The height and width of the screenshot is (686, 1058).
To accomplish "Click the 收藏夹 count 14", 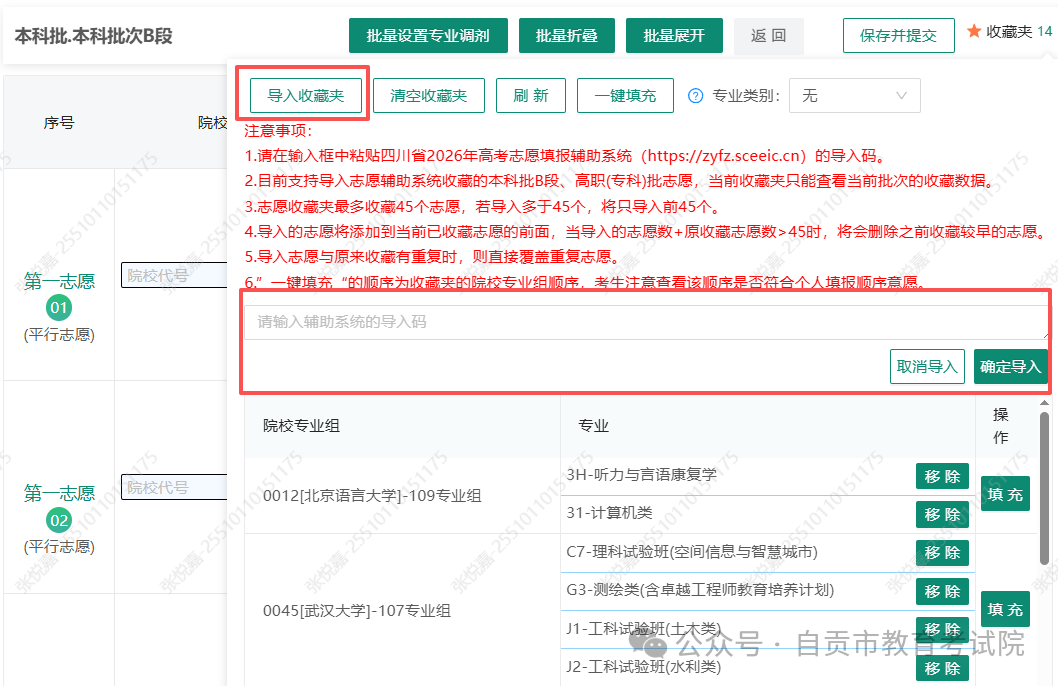I will (x=1045, y=31).
